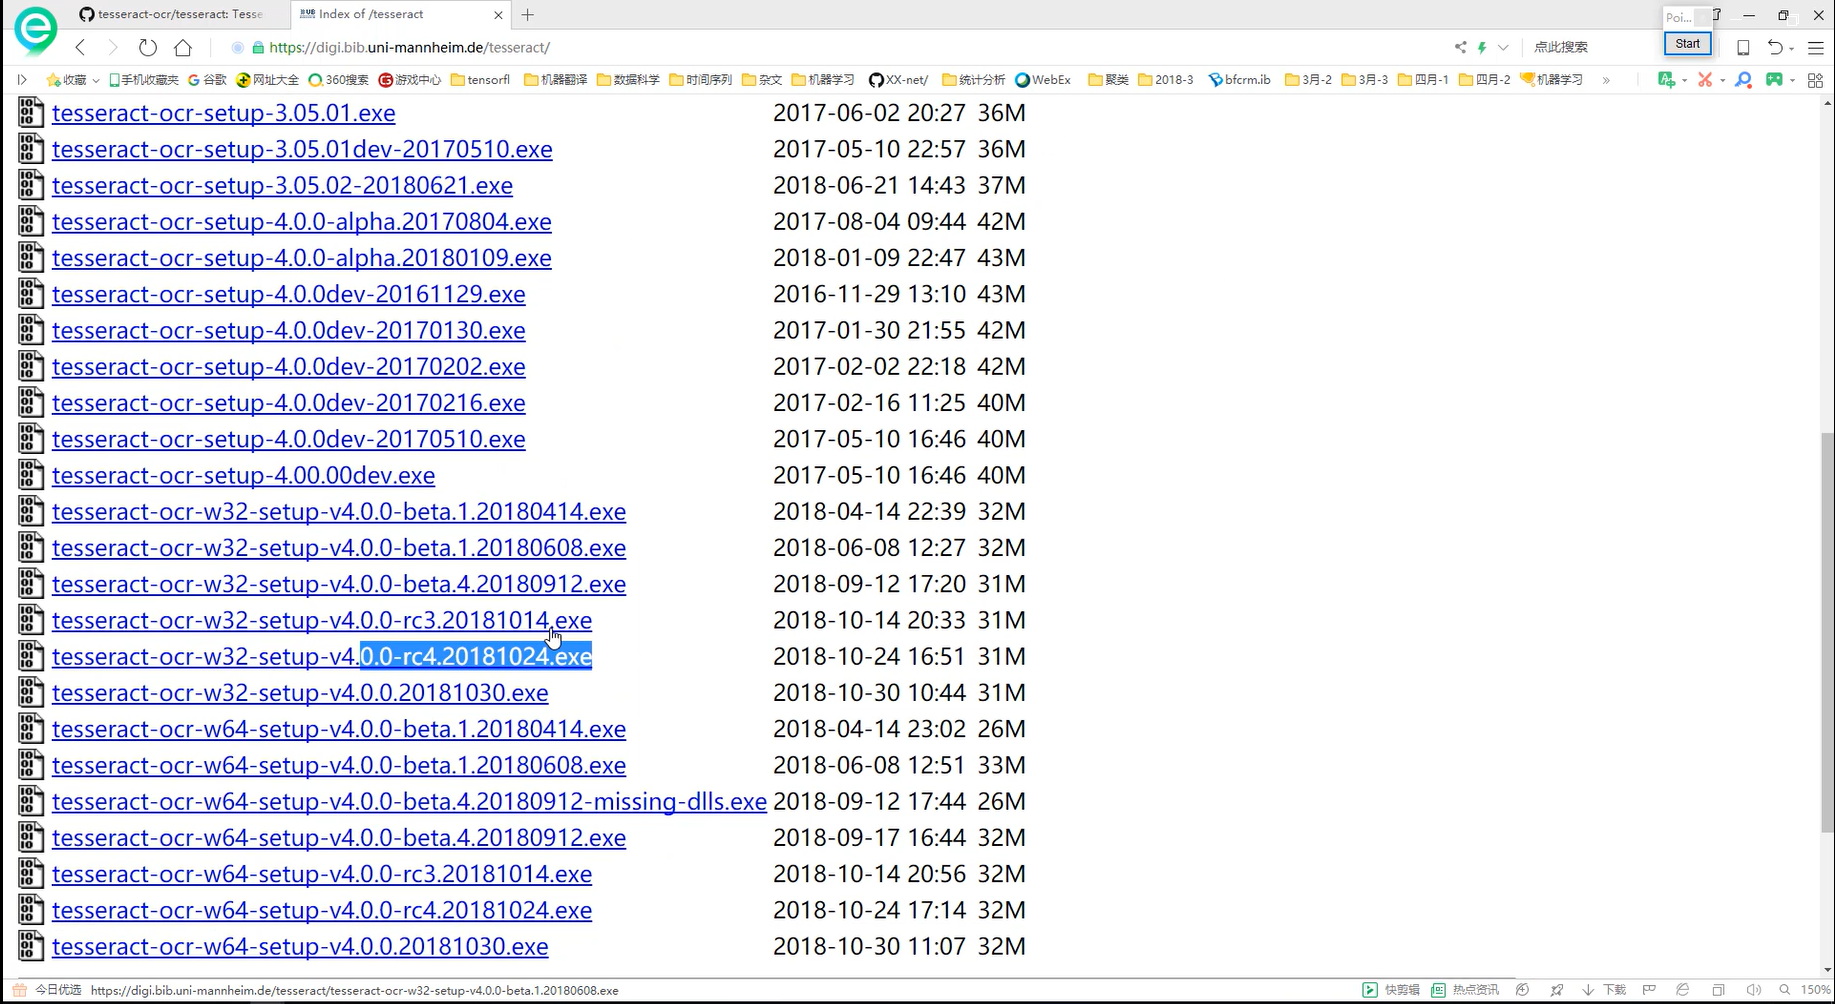Close the 'Index of /tesseract' tab
The width and height of the screenshot is (1835, 1004).
tap(499, 14)
